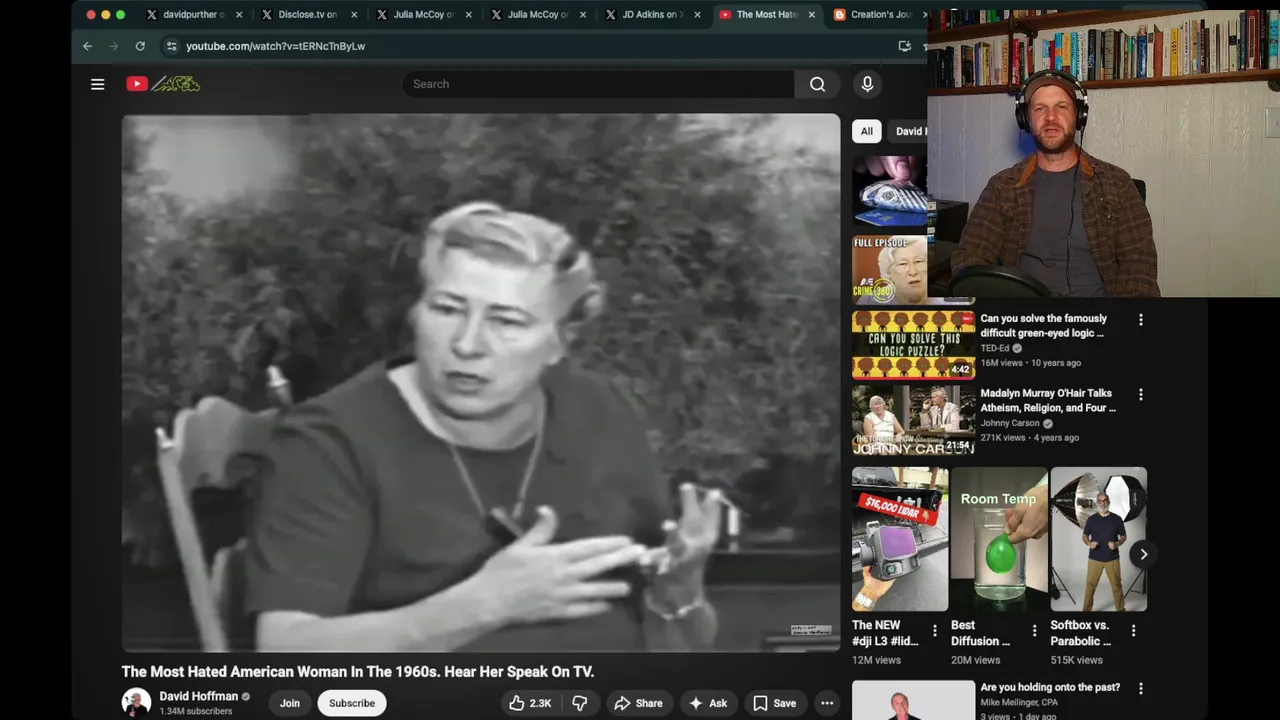Select the 'All' filter chip
1280x720 pixels.
click(866, 131)
